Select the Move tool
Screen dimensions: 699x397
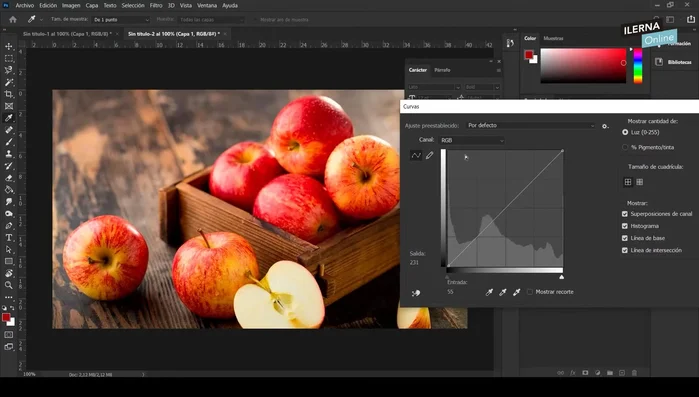(8, 47)
